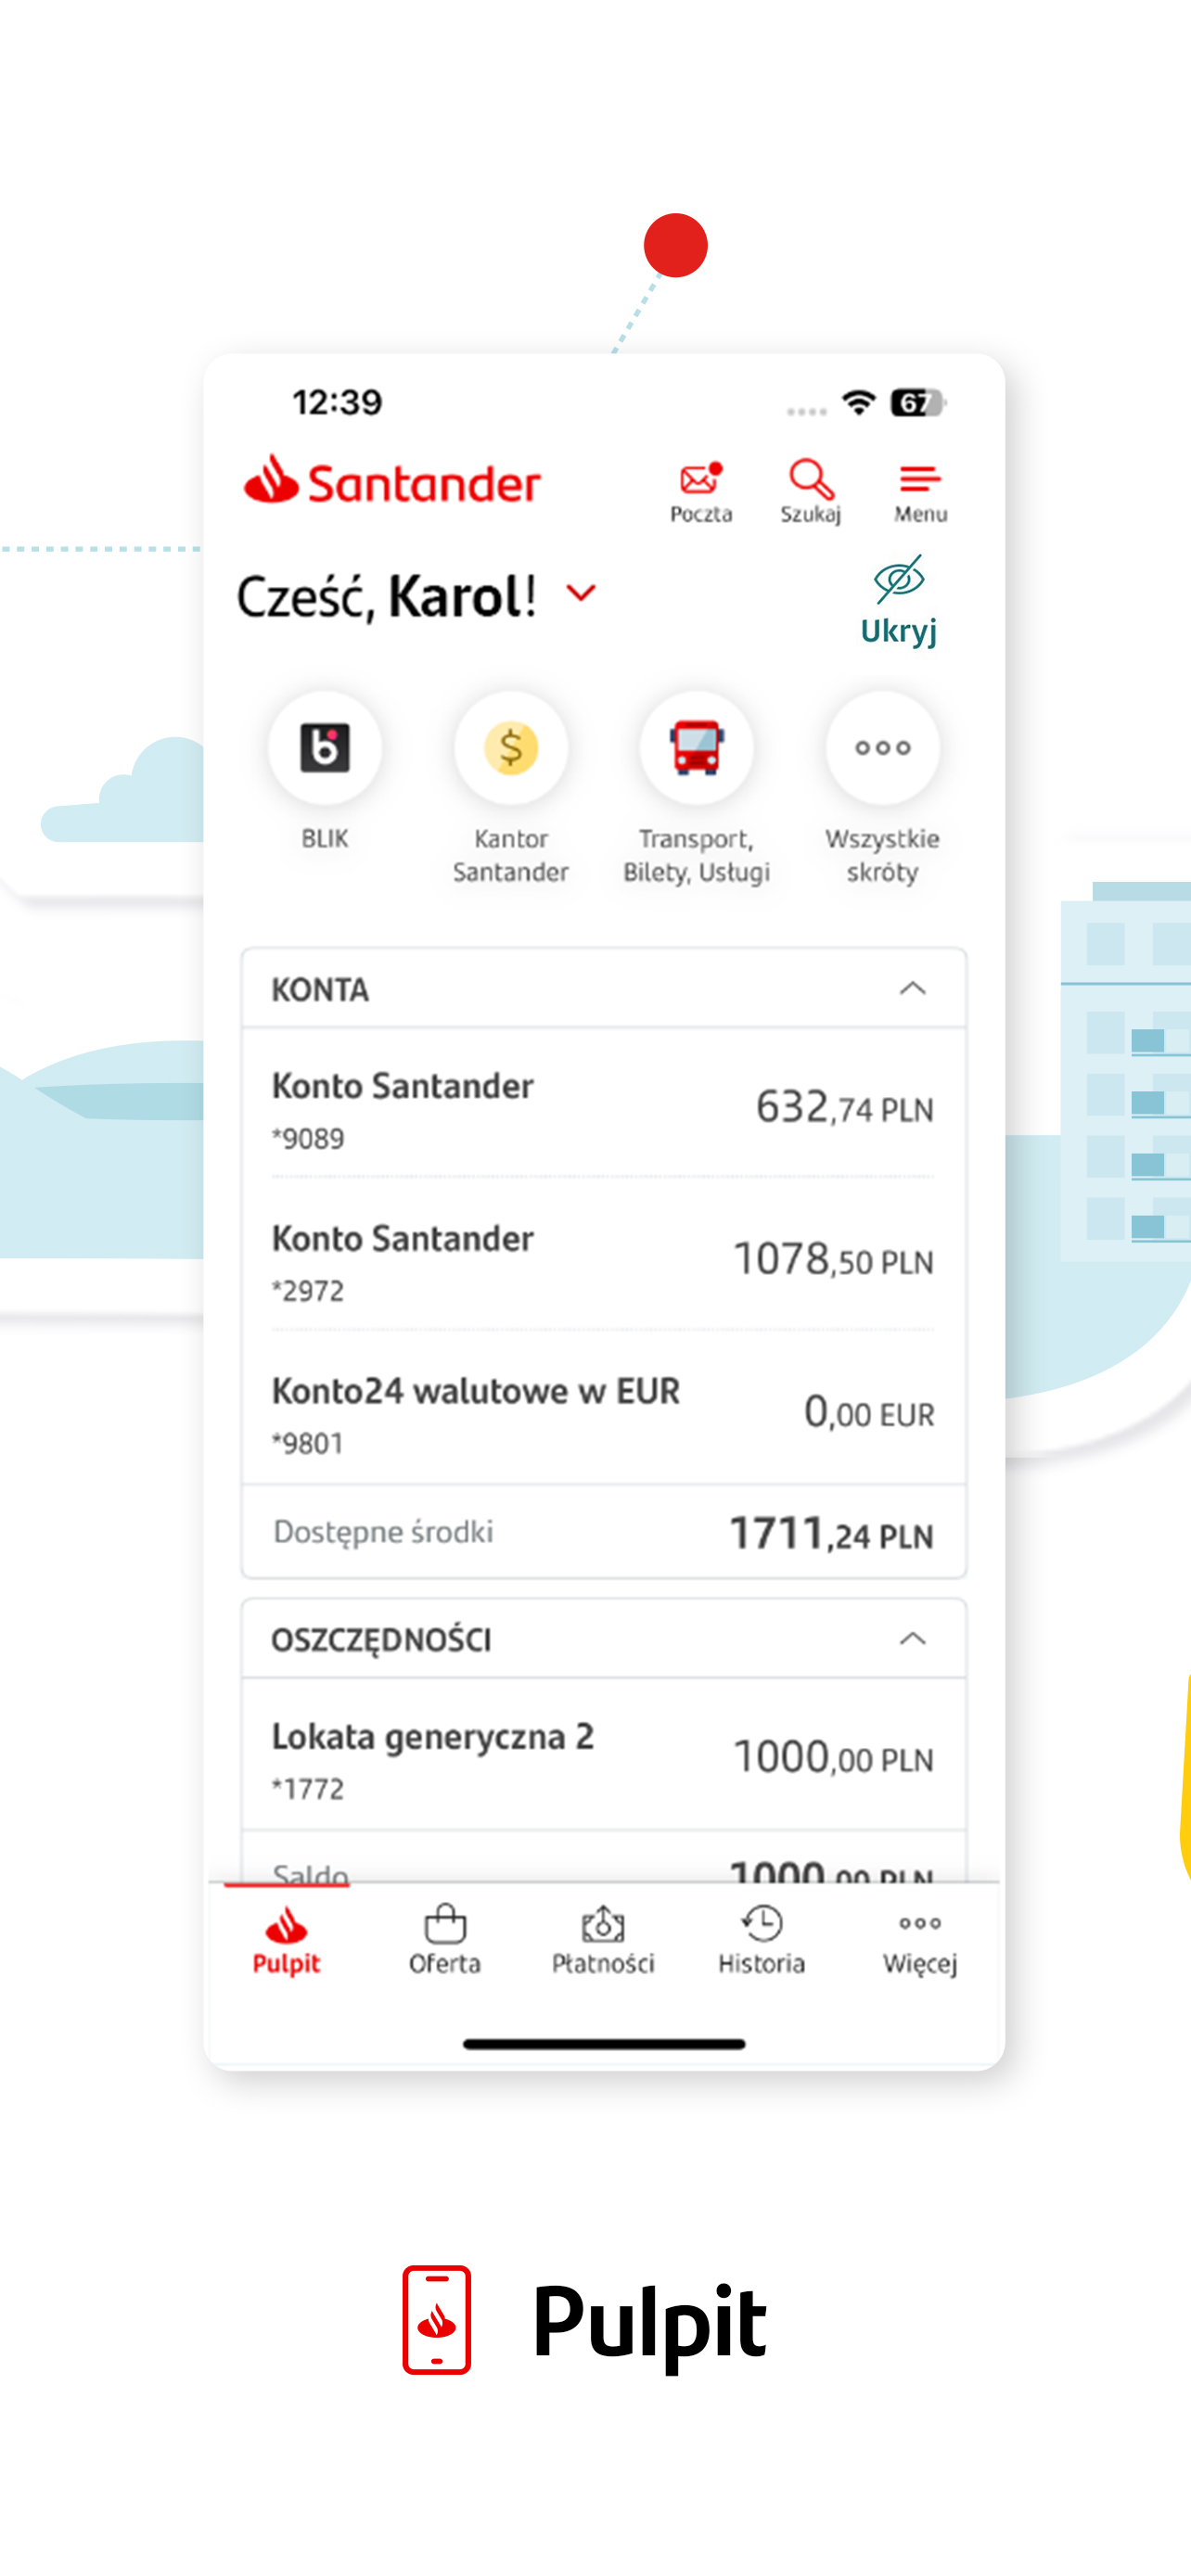Tap the Wi-Fi status icon

click(859, 402)
